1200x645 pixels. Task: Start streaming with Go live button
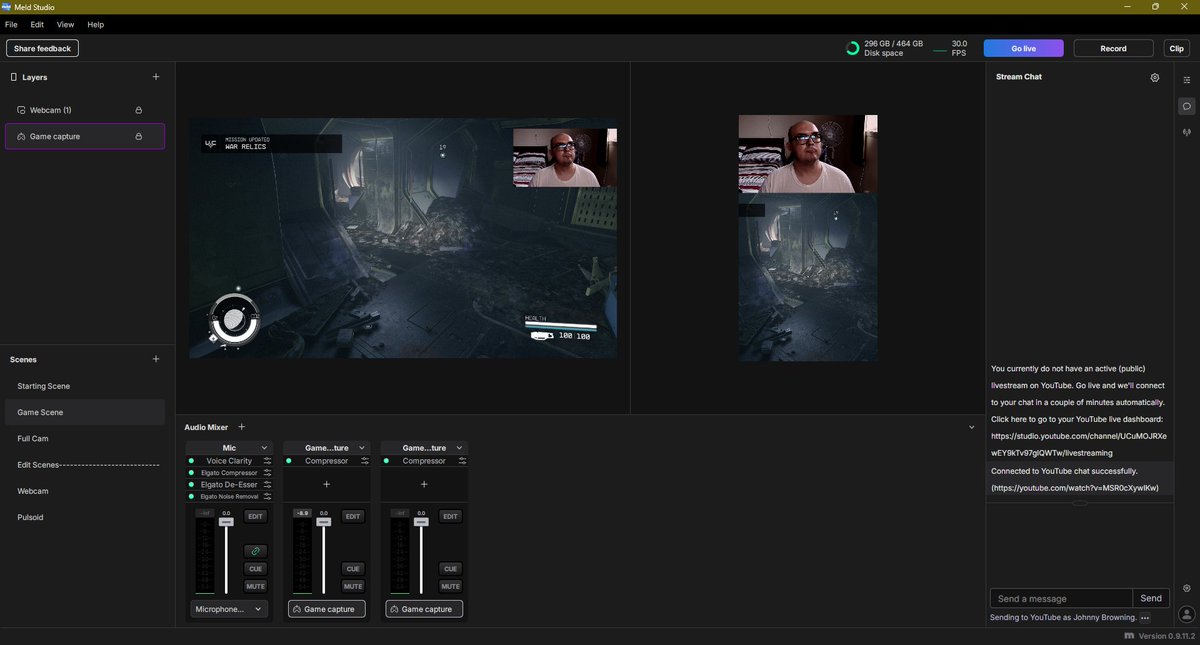tap(1023, 48)
